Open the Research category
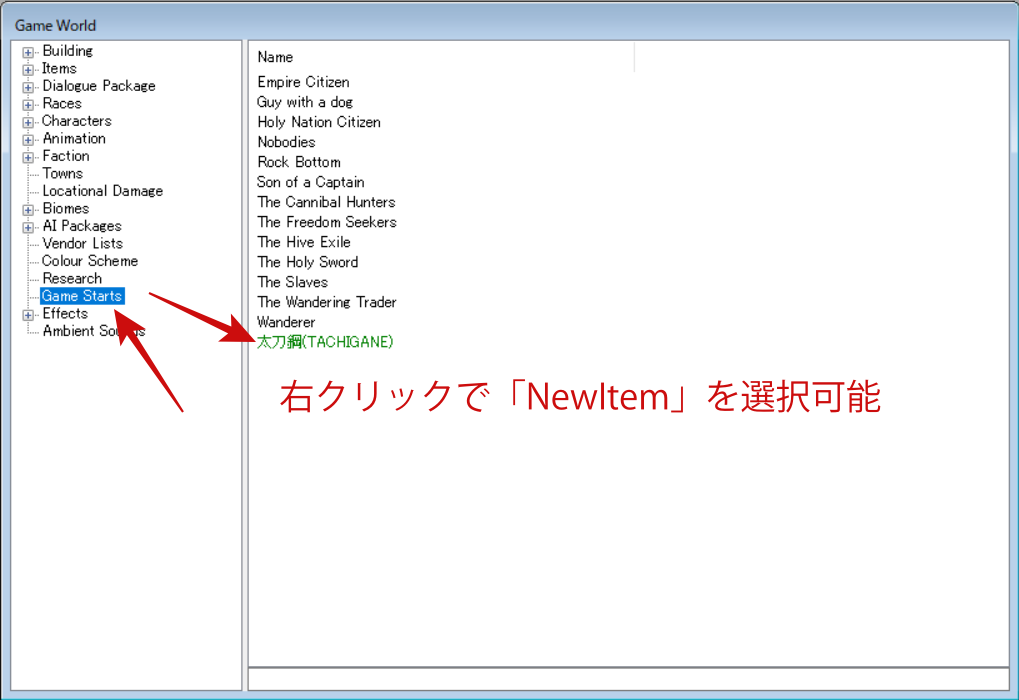Viewport: 1019px width, 700px height. pyautogui.click(x=71, y=279)
